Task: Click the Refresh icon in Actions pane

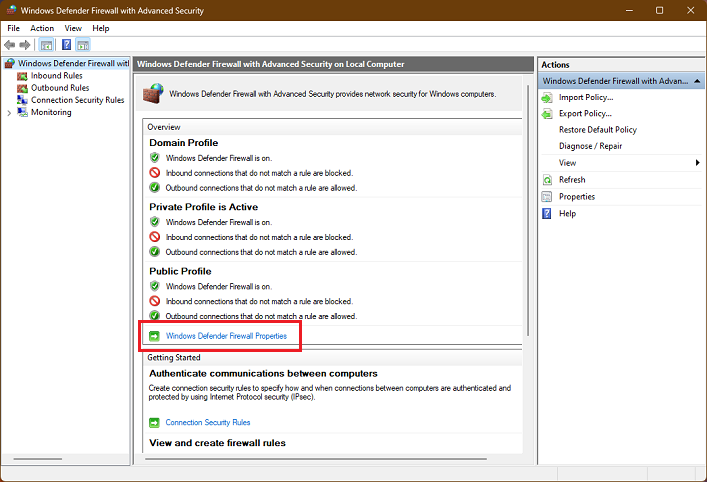Action: tap(547, 180)
